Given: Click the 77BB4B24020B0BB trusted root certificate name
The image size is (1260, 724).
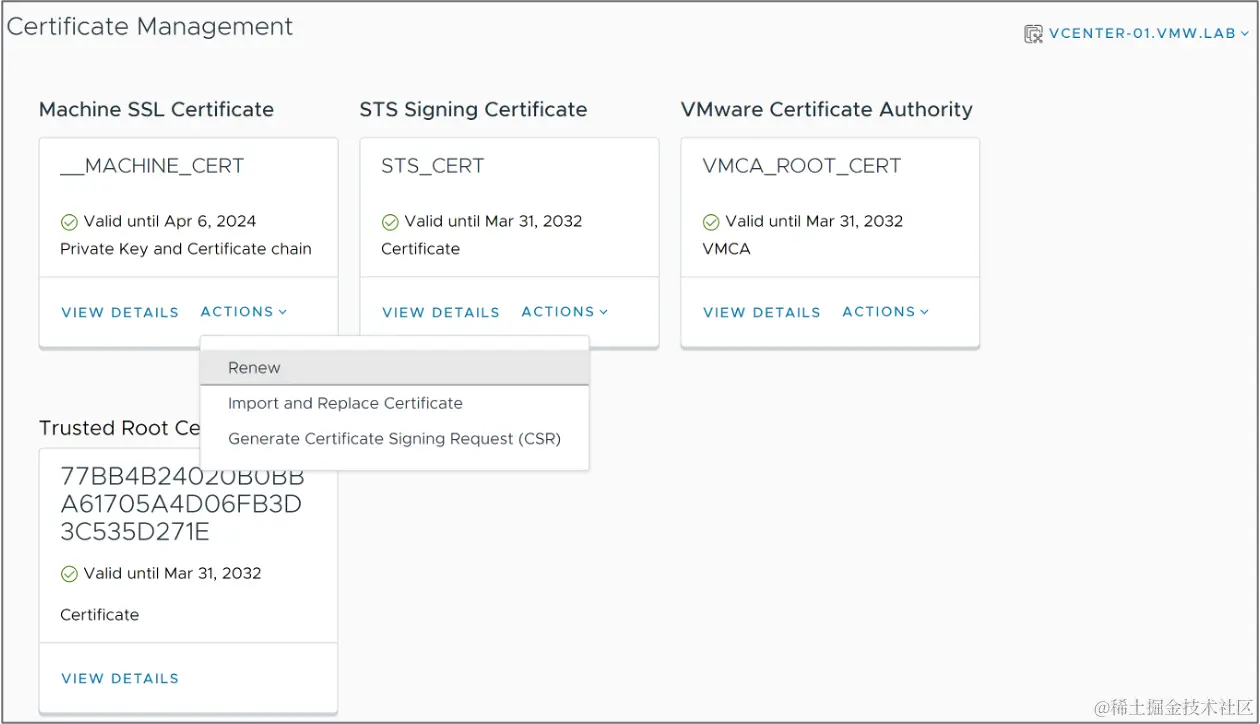Looking at the screenshot, I should coord(181,504).
